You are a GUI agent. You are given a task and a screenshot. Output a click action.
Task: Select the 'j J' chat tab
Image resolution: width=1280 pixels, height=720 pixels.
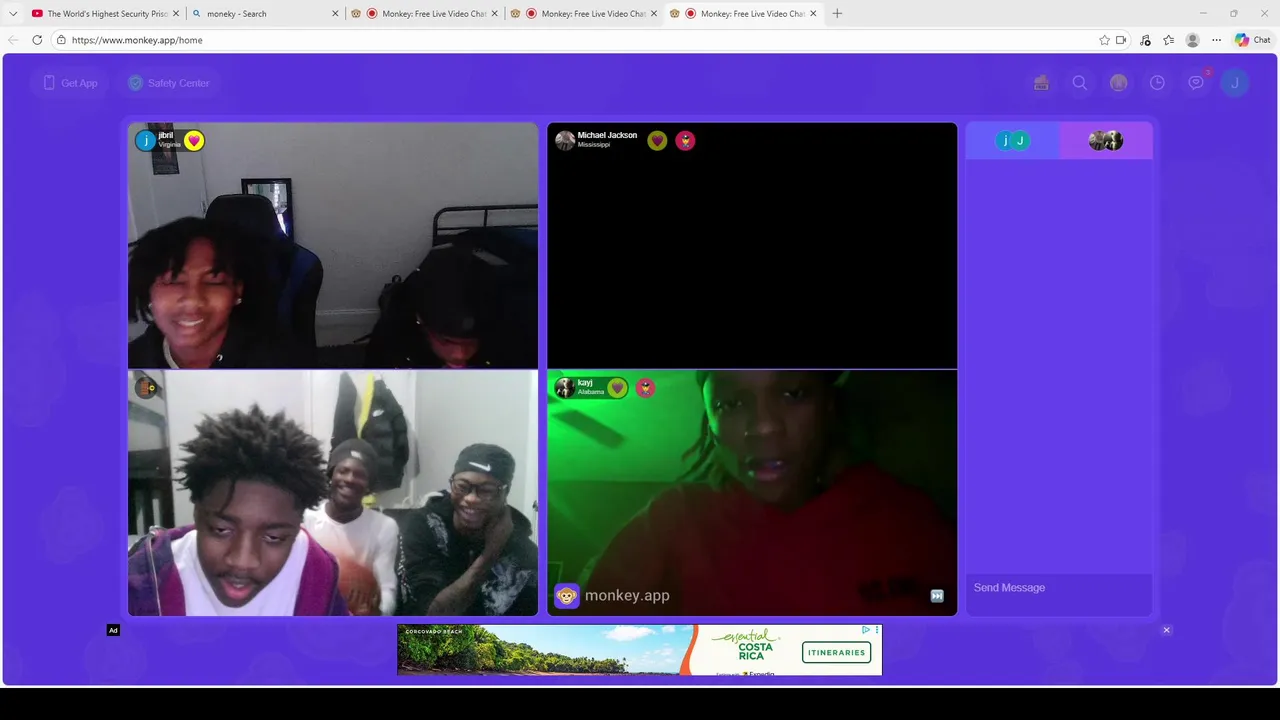click(1012, 141)
